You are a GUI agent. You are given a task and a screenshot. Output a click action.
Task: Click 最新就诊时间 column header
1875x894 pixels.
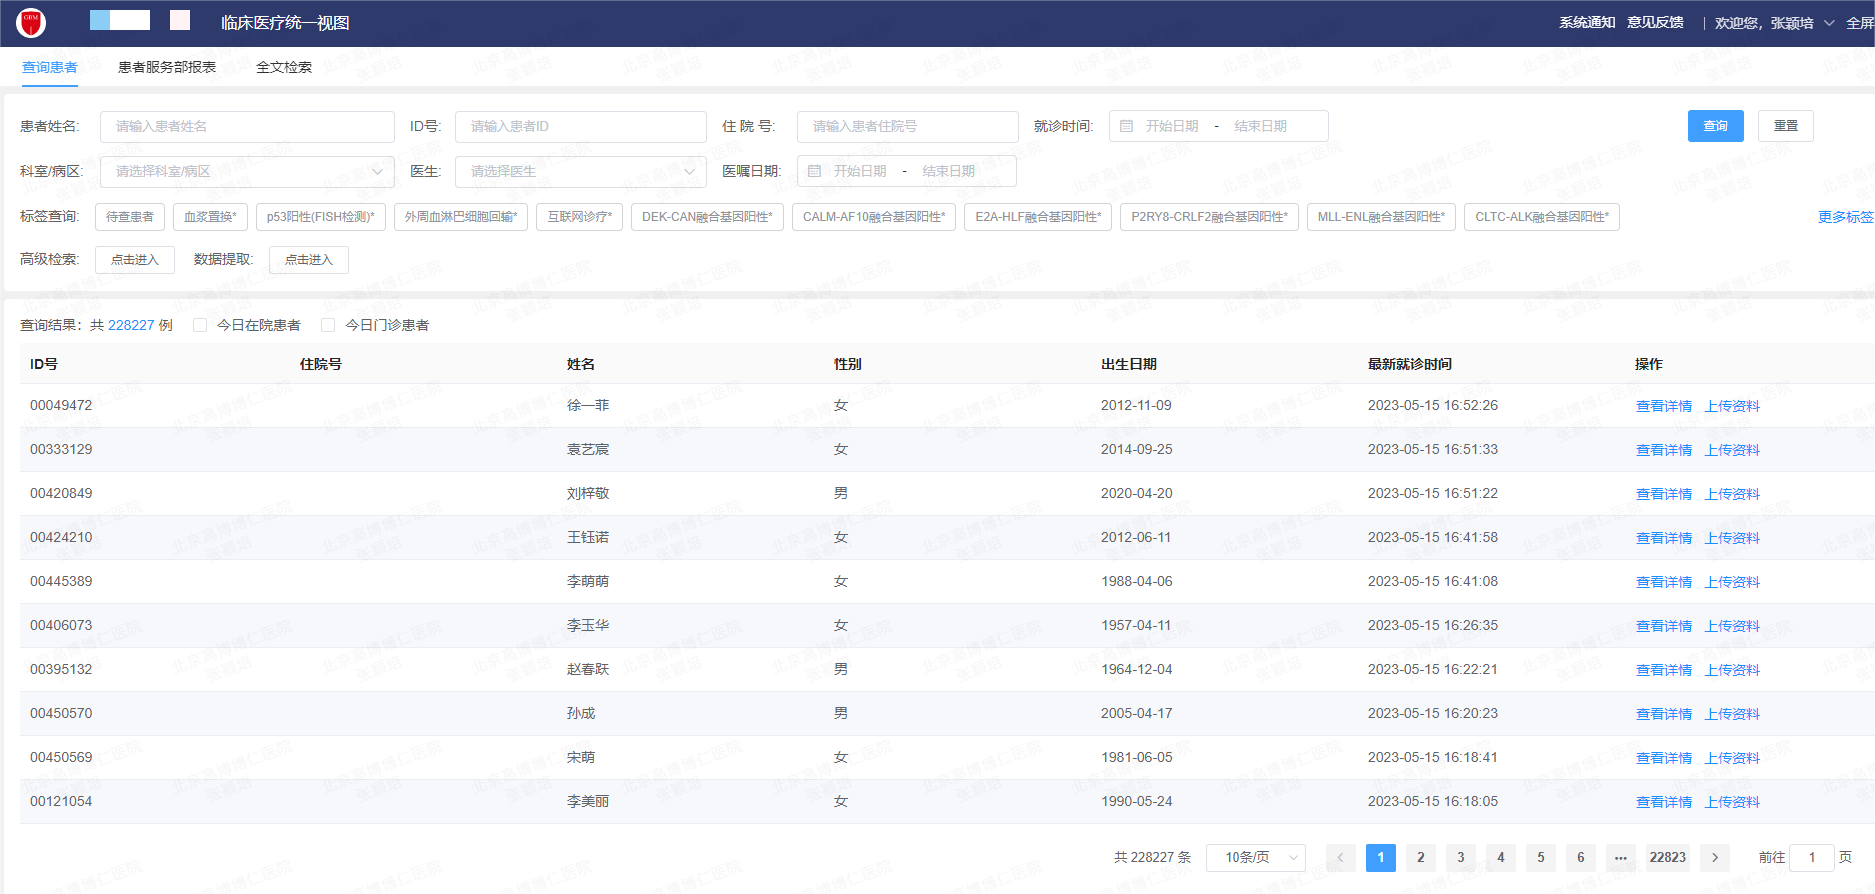[1410, 364]
